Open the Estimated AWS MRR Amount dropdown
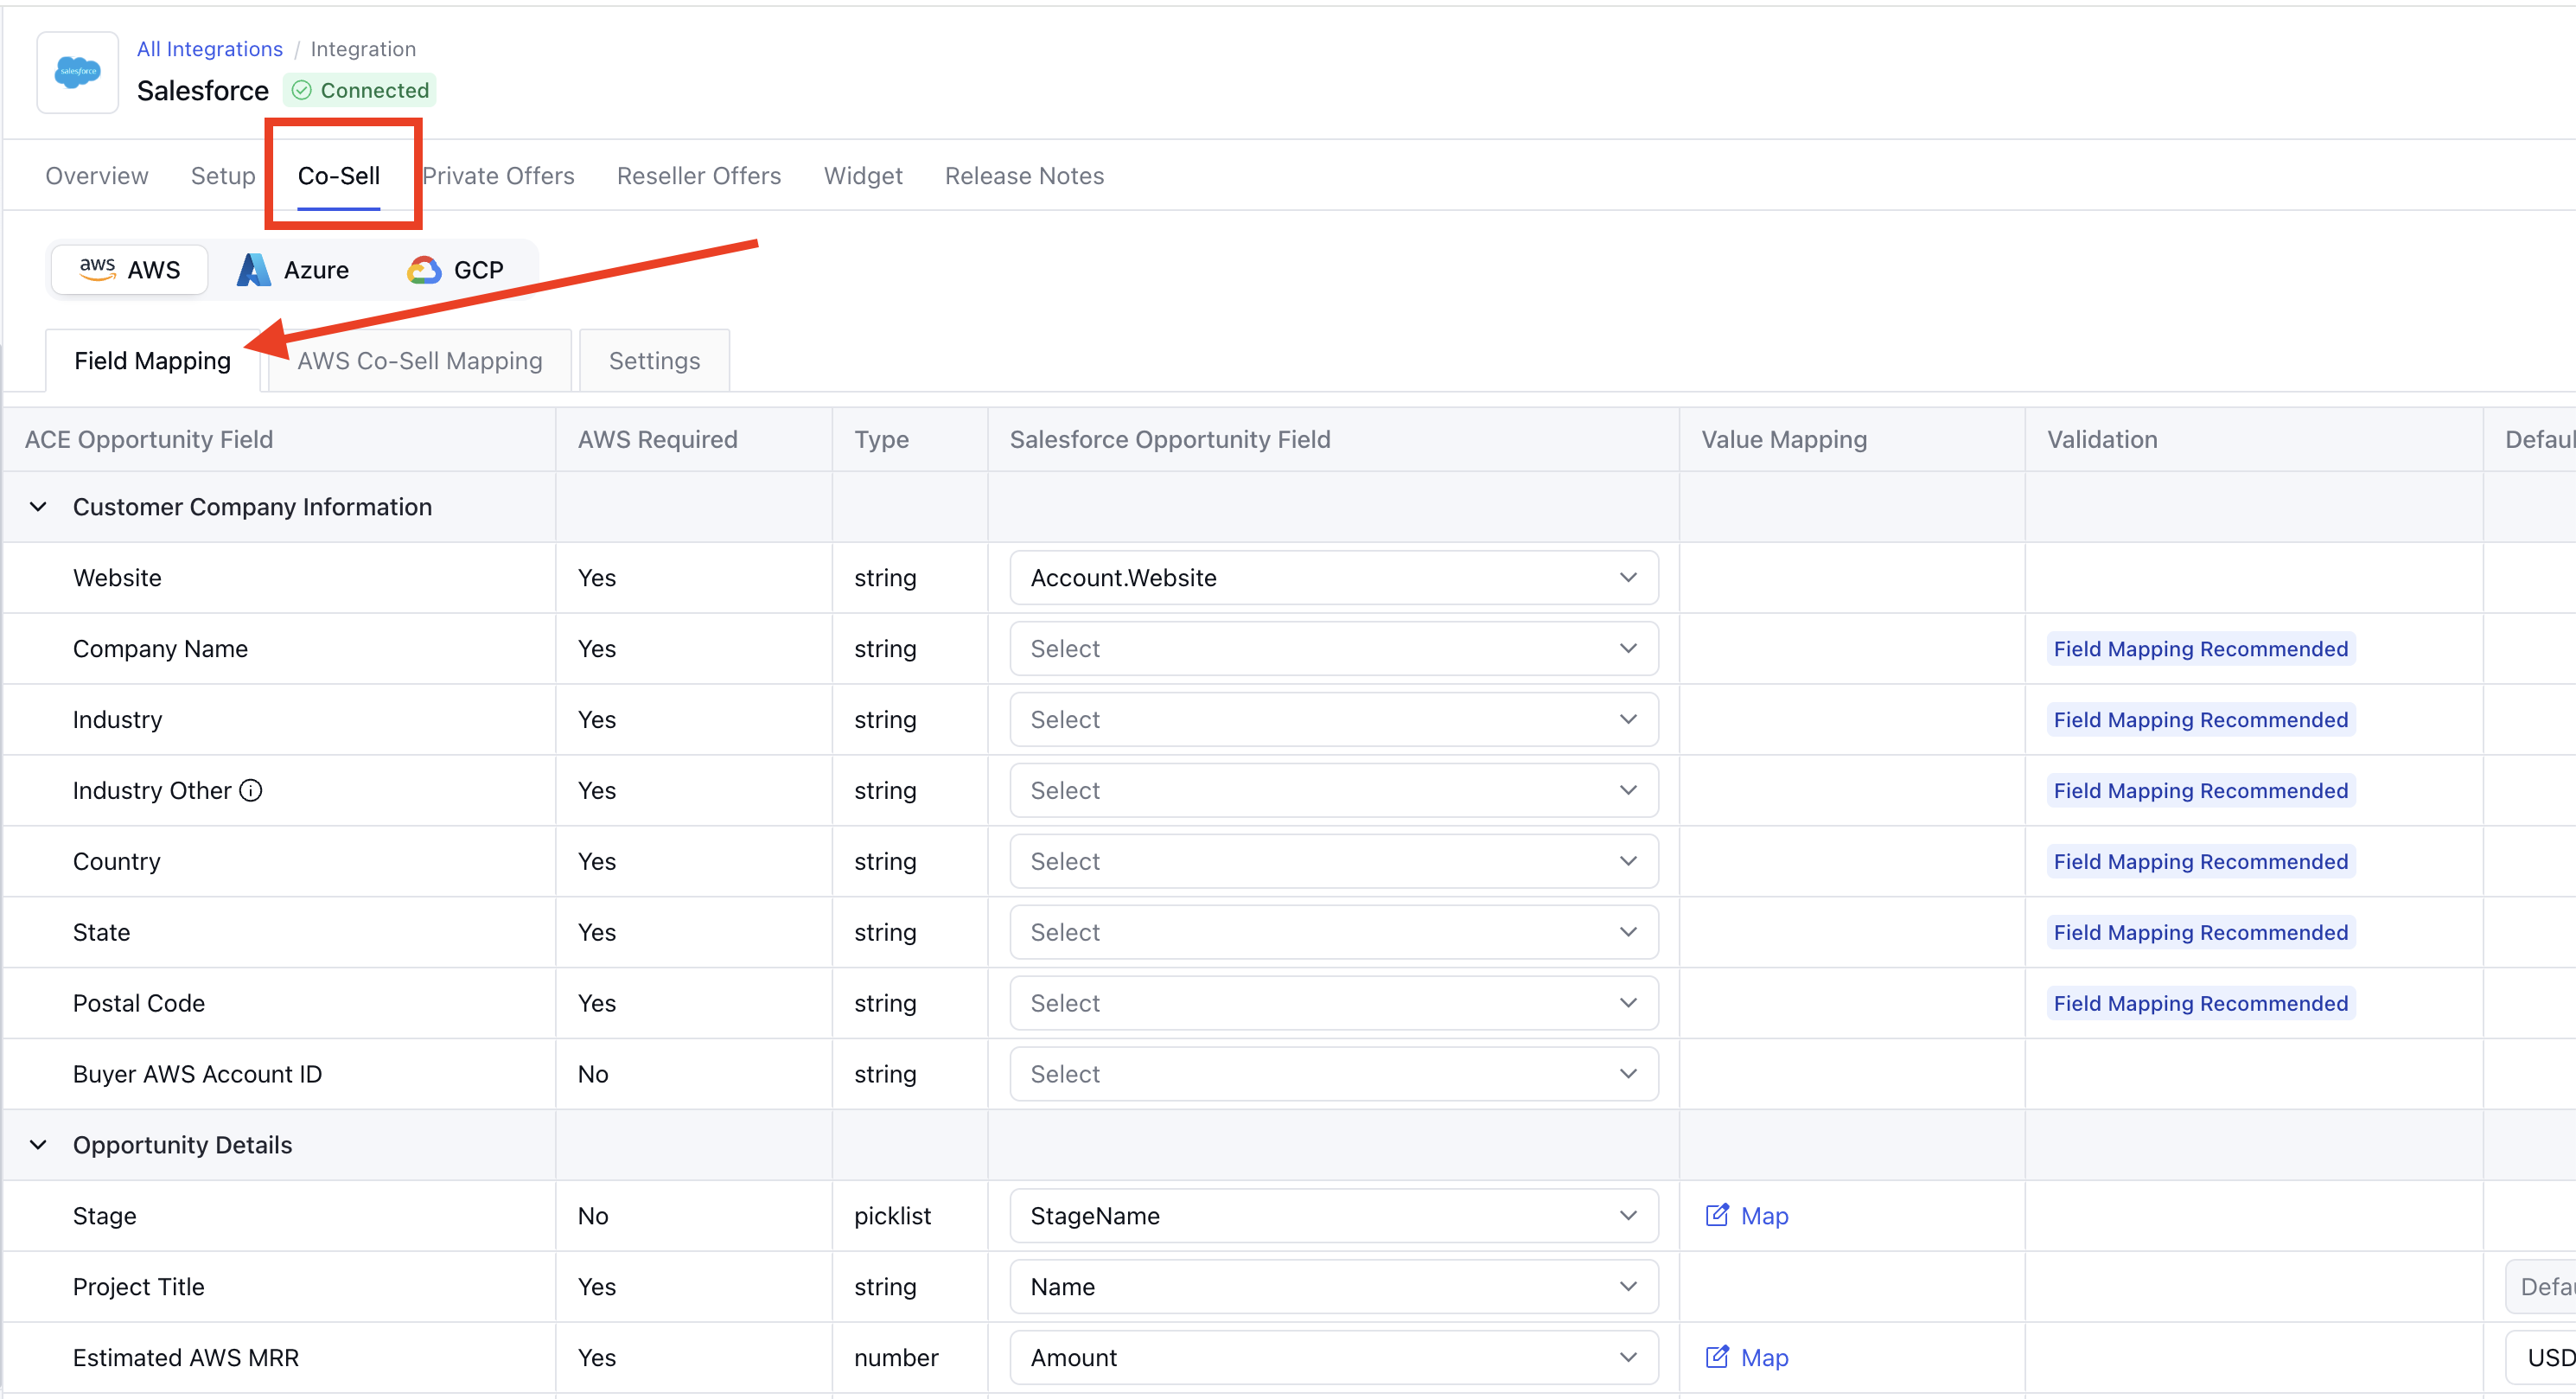Image resolution: width=2576 pixels, height=1399 pixels. (x=1333, y=1358)
